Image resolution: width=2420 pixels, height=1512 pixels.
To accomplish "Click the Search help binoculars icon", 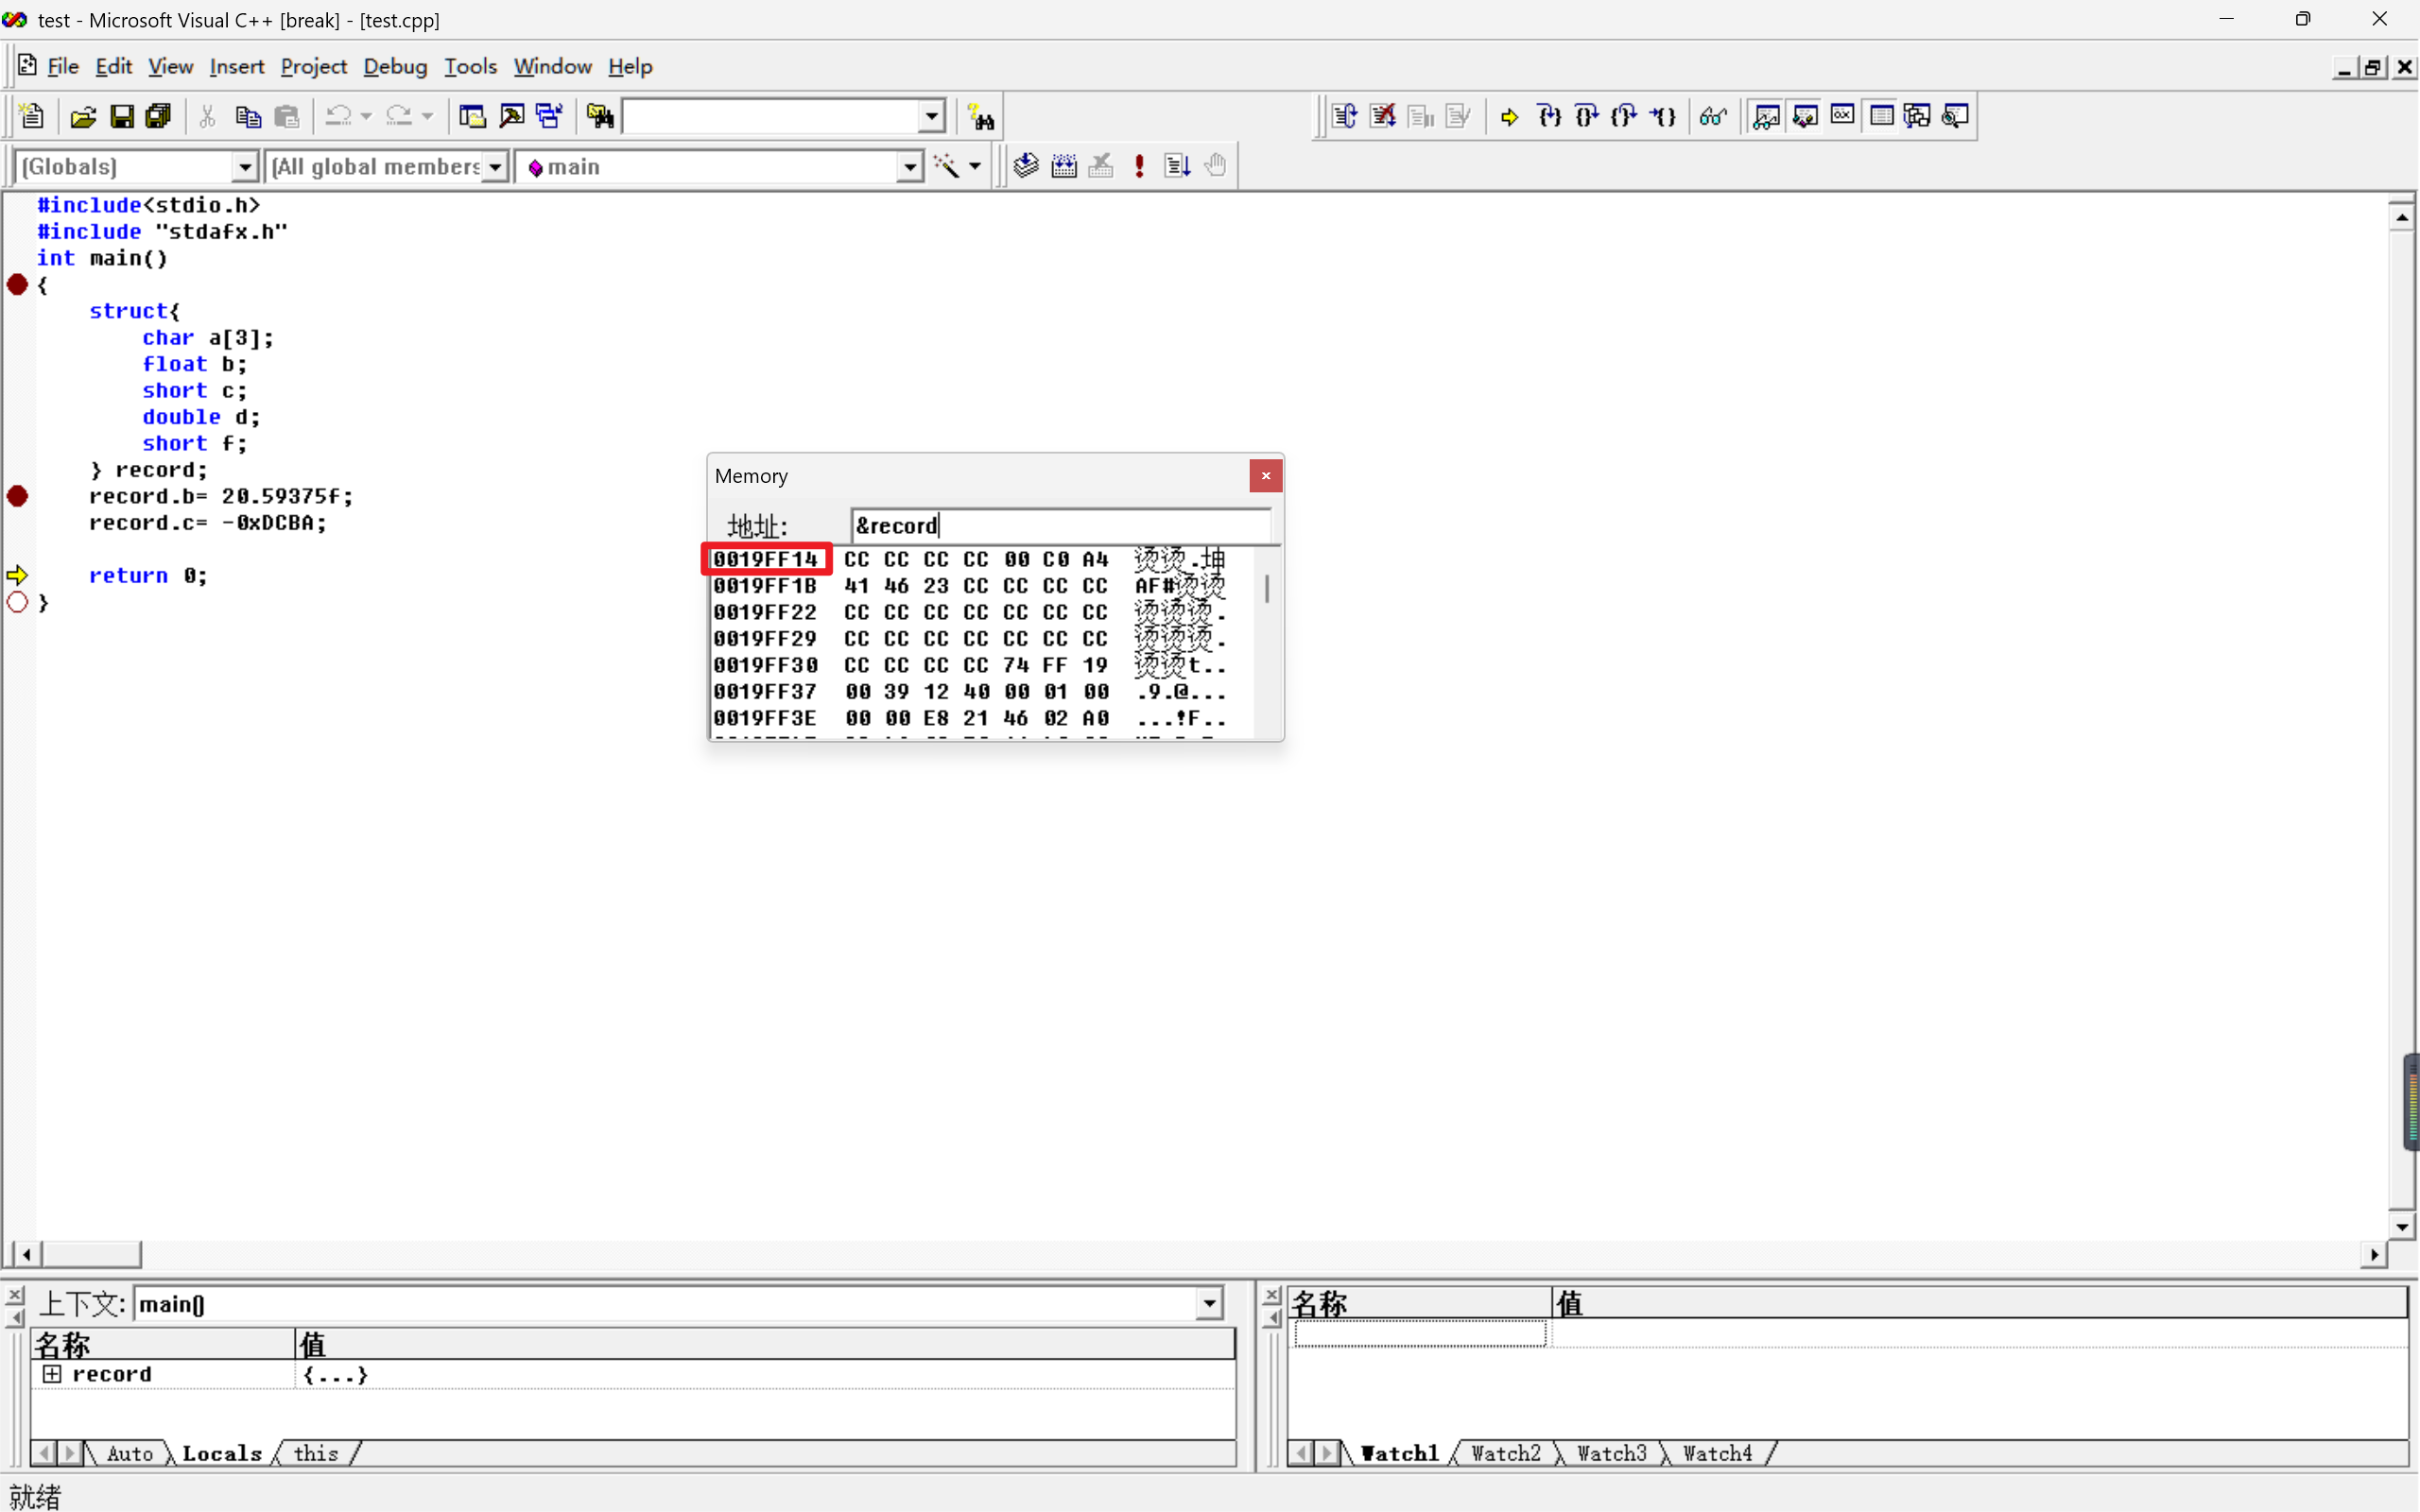I will [x=981, y=117].
